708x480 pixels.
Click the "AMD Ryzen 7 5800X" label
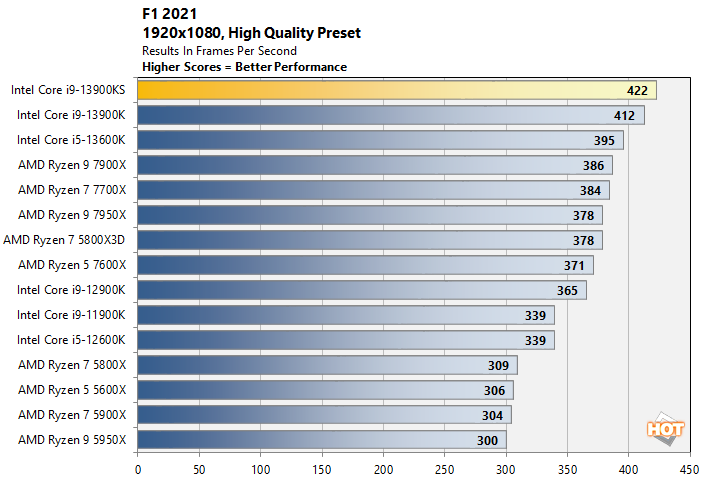pos(72,364)
